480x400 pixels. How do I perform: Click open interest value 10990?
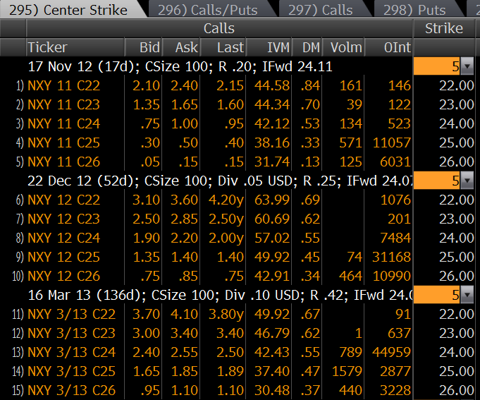click(x=392, y=276)
